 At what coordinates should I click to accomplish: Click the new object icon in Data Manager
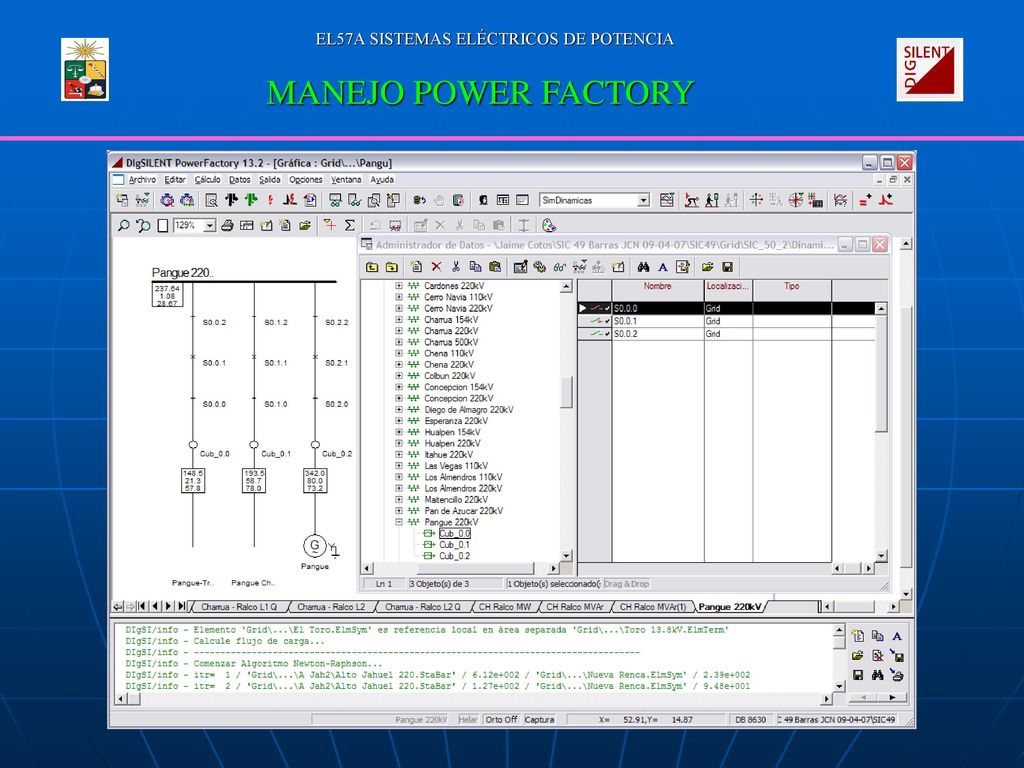pyautogui.click(x=417, y=267)
